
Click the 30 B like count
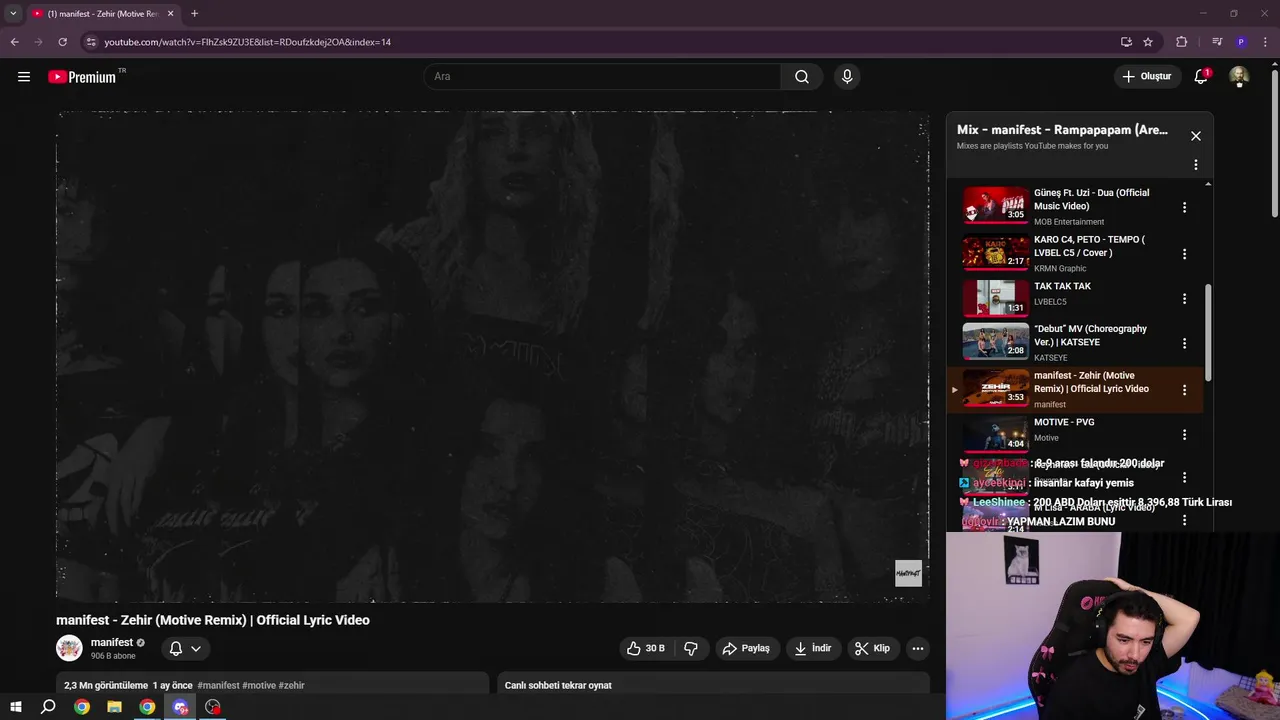pos(655,649)
